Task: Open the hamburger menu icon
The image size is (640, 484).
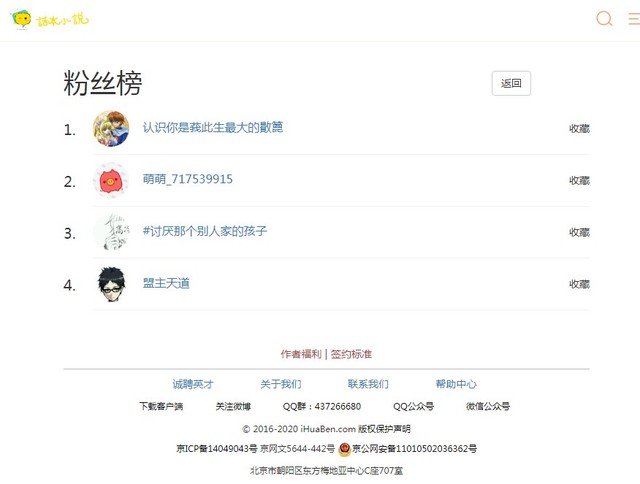Action: [x=634, y=19]
